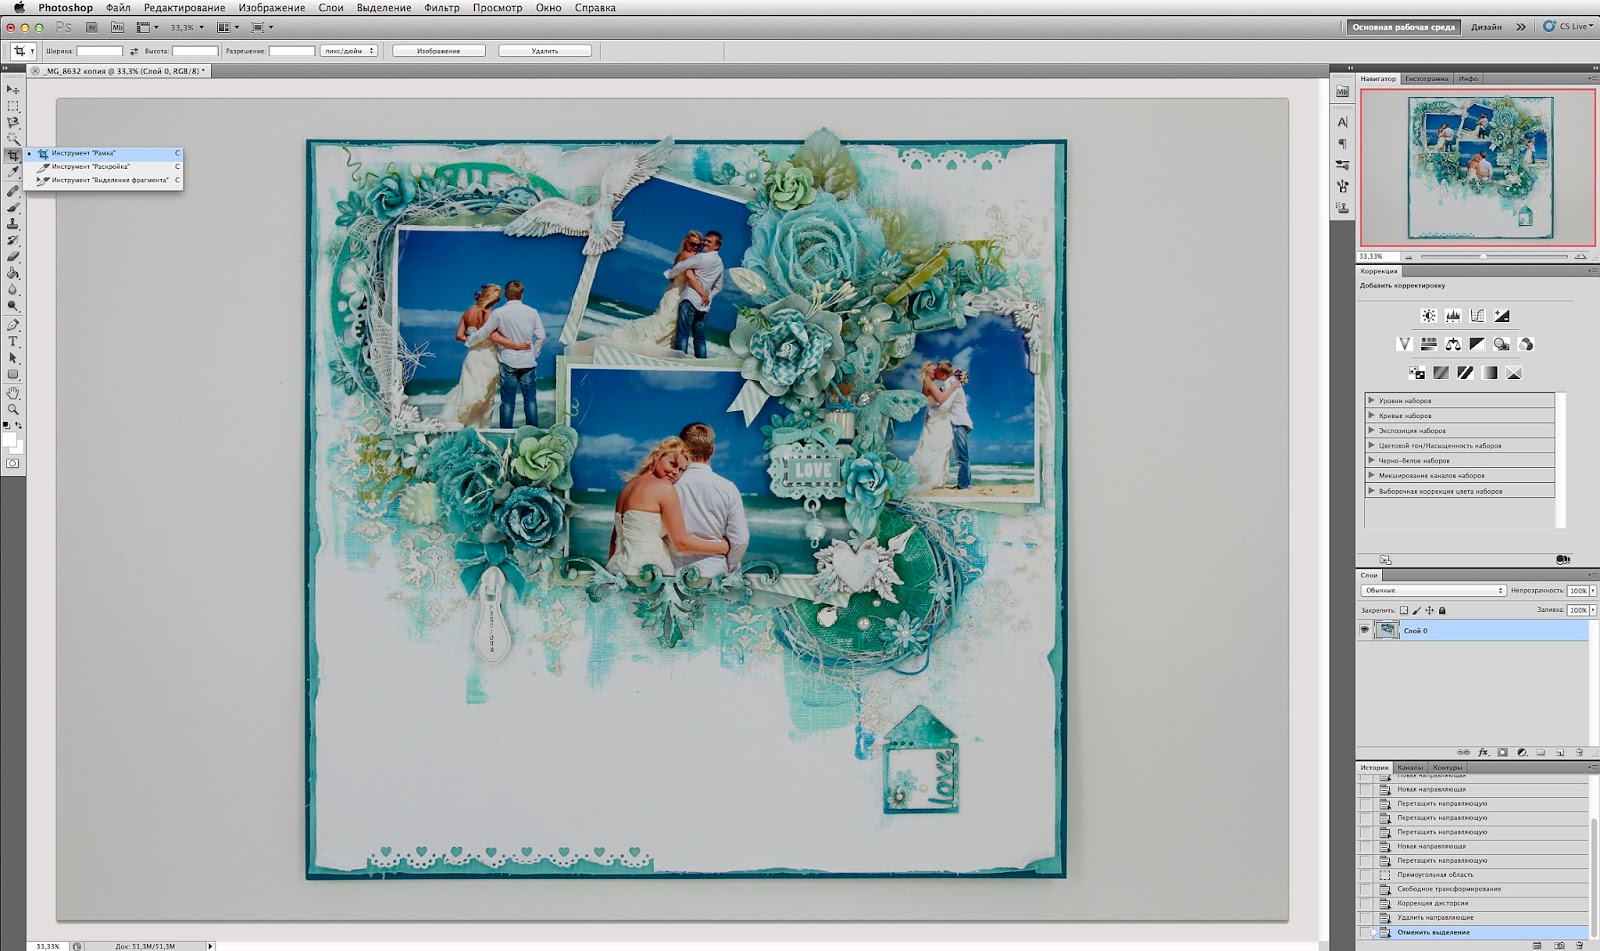The width and height of the screenshot is (1600, 951).
Task: Select the Type tool
Action: pos(13,341)
